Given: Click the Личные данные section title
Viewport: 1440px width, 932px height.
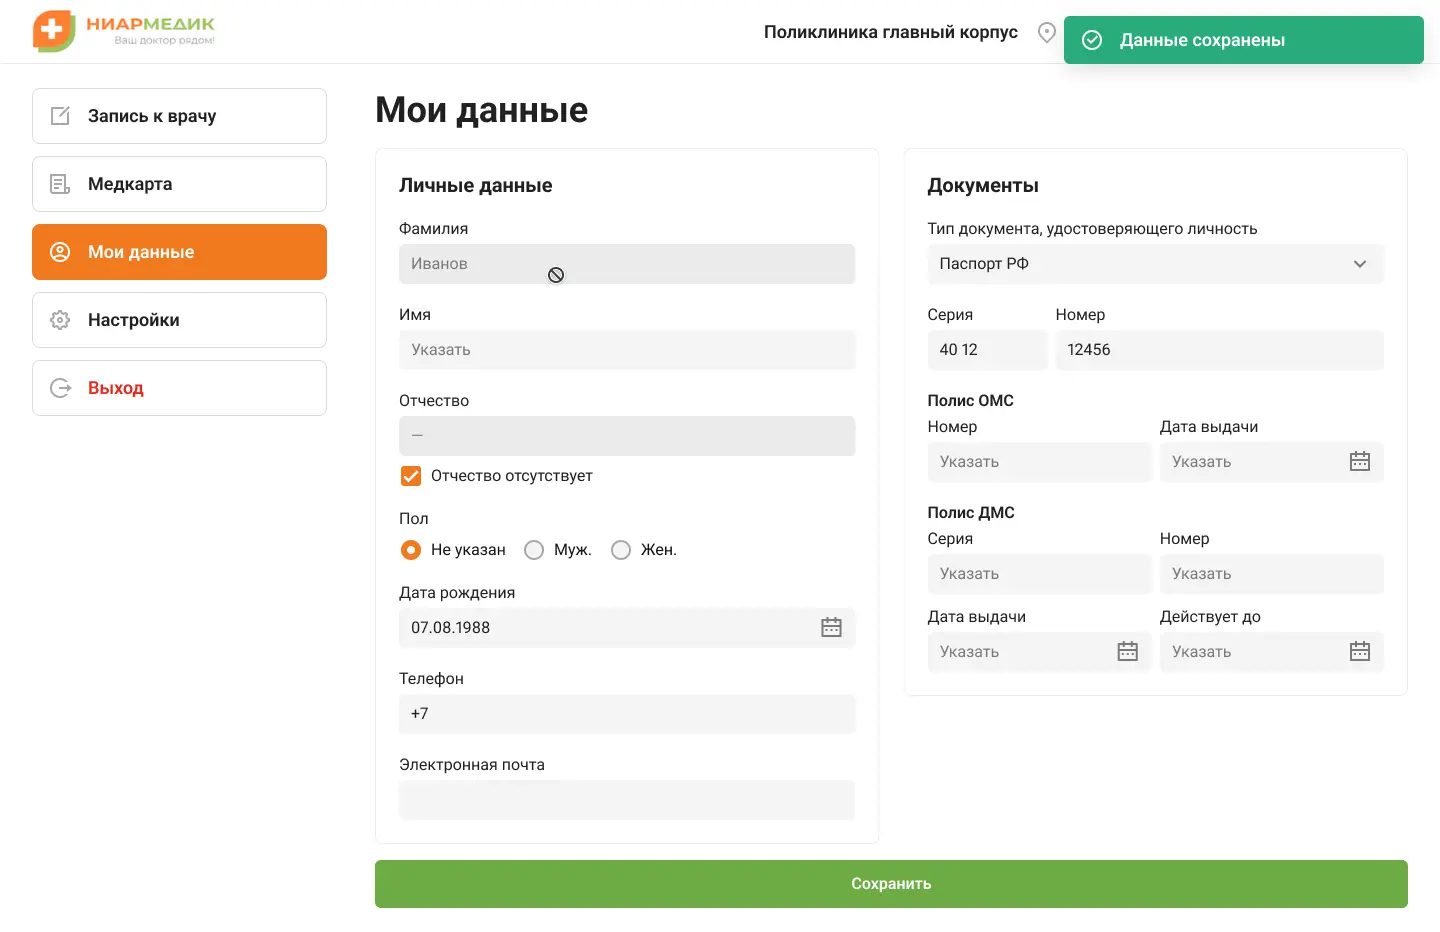Looking at the screenshot, I should [476, 185].
